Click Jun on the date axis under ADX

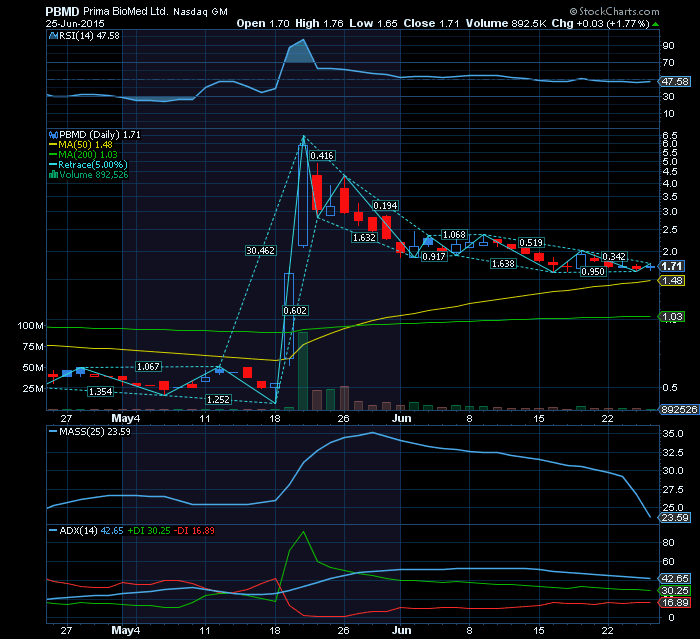(x=401, y=631)
